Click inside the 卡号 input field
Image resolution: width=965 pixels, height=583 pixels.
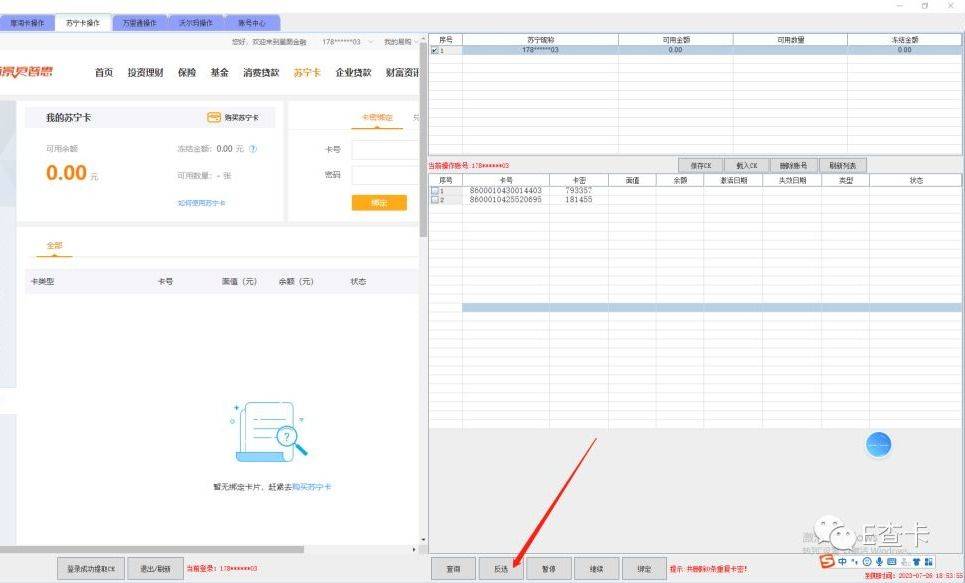coord(385,147)
